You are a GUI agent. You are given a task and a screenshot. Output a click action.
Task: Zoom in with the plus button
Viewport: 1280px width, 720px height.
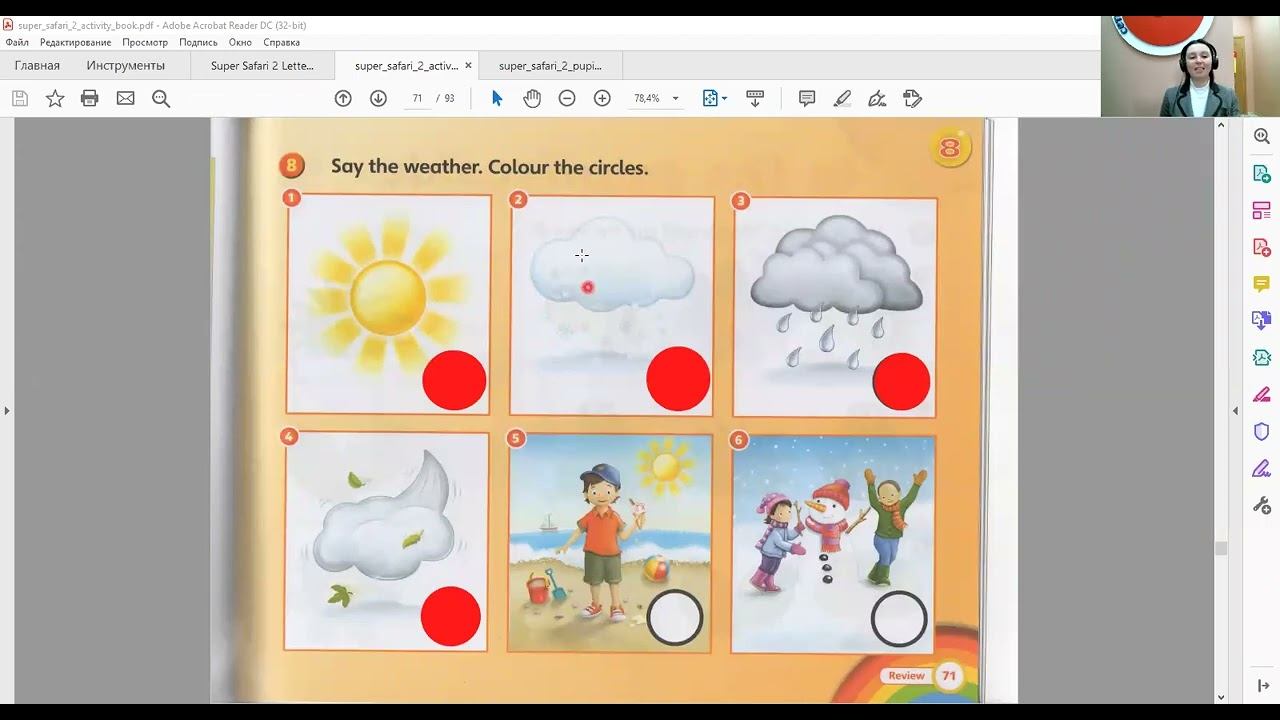point(602,98)
